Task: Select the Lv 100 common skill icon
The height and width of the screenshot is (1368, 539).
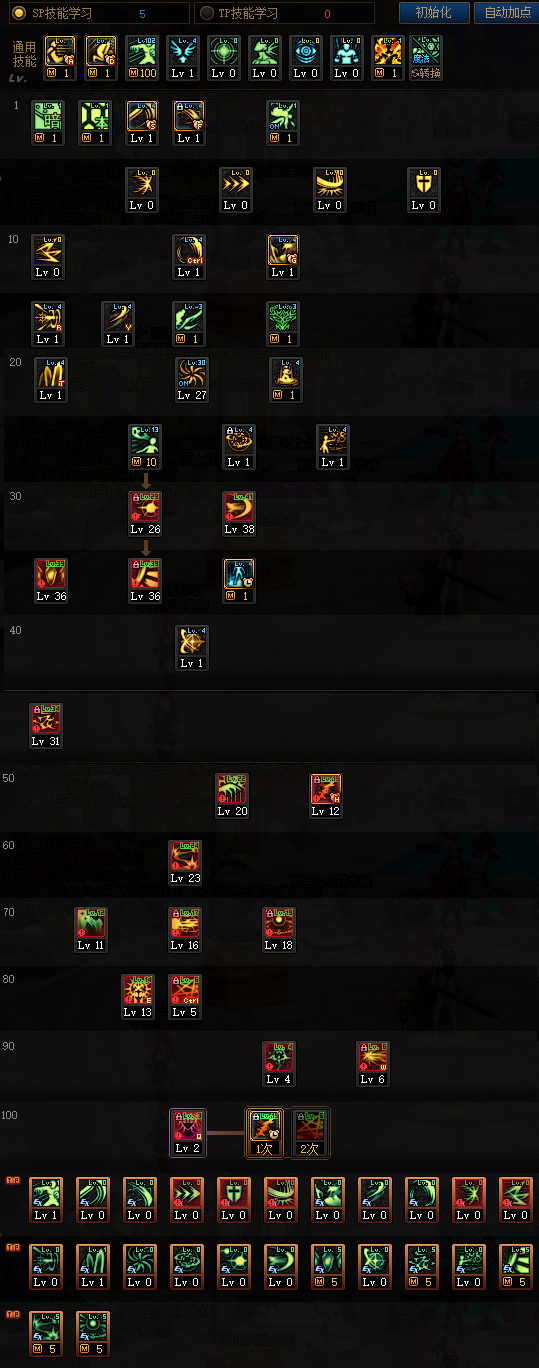Action: click(143, 58)
